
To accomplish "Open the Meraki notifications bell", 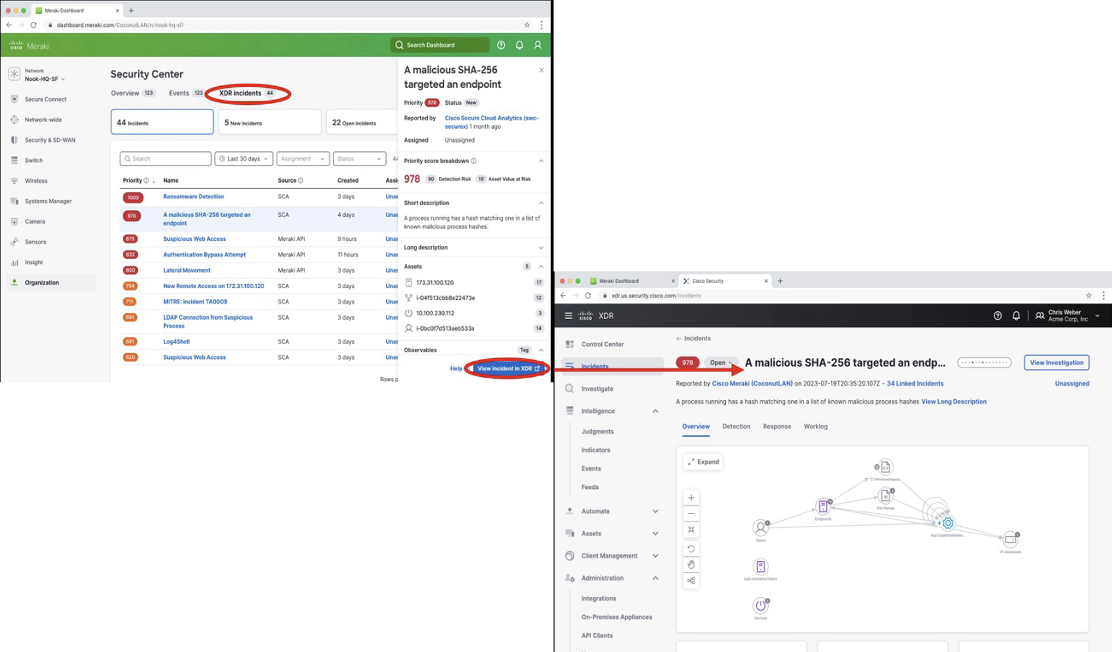I will (x=519, y=45).
